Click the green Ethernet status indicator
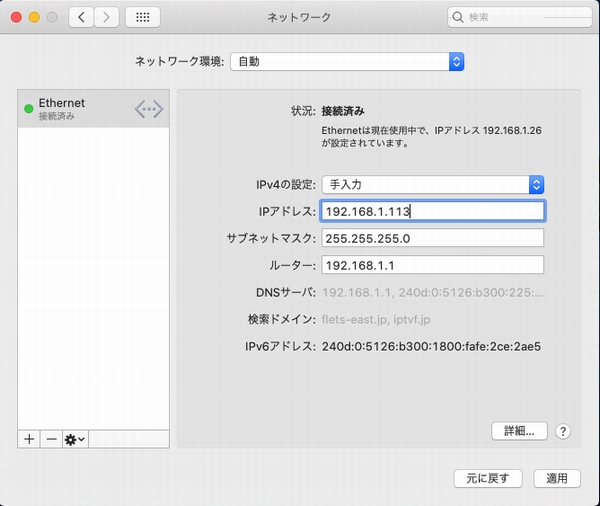Viewport: 600px width, 506px height. [29, 109]
